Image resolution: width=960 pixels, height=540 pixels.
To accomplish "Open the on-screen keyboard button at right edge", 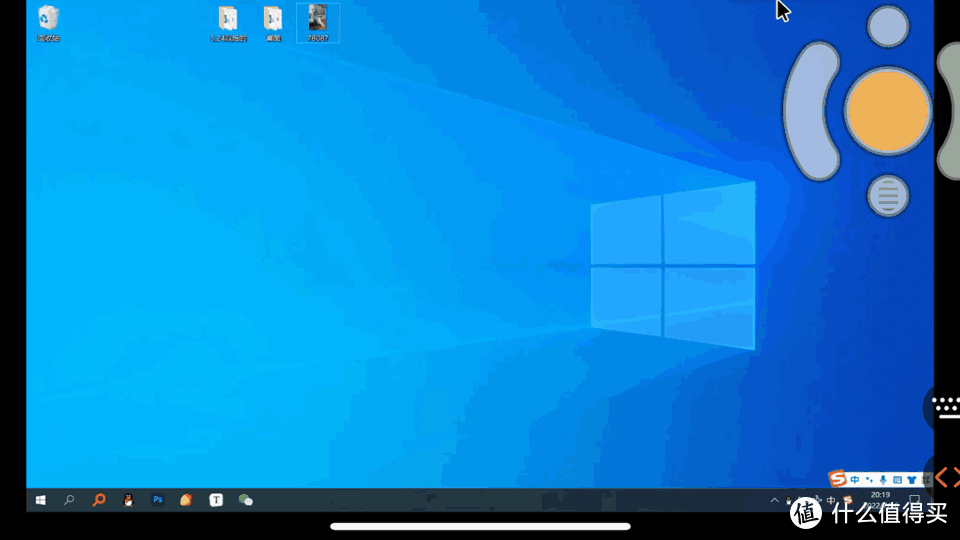I will coord(945,407).
